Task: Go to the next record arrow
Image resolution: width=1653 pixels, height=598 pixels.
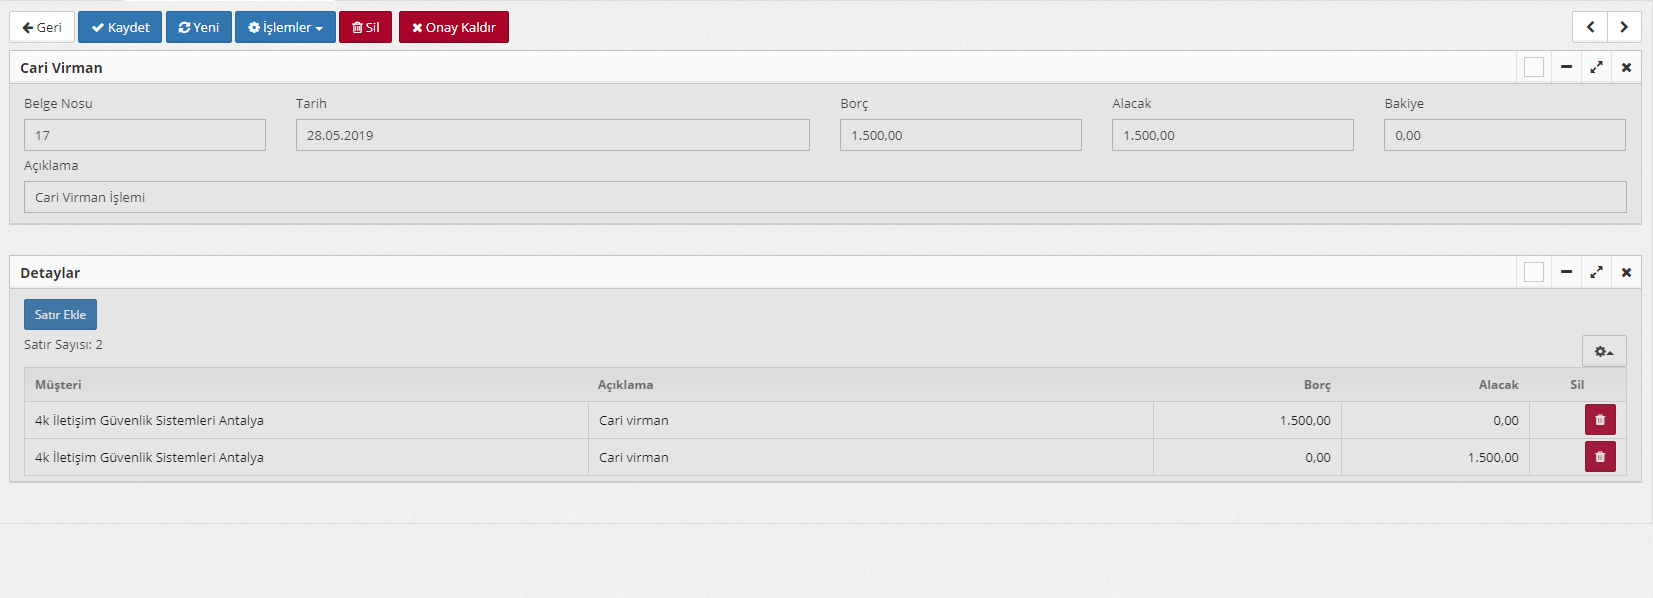Action: (1624, 27)
